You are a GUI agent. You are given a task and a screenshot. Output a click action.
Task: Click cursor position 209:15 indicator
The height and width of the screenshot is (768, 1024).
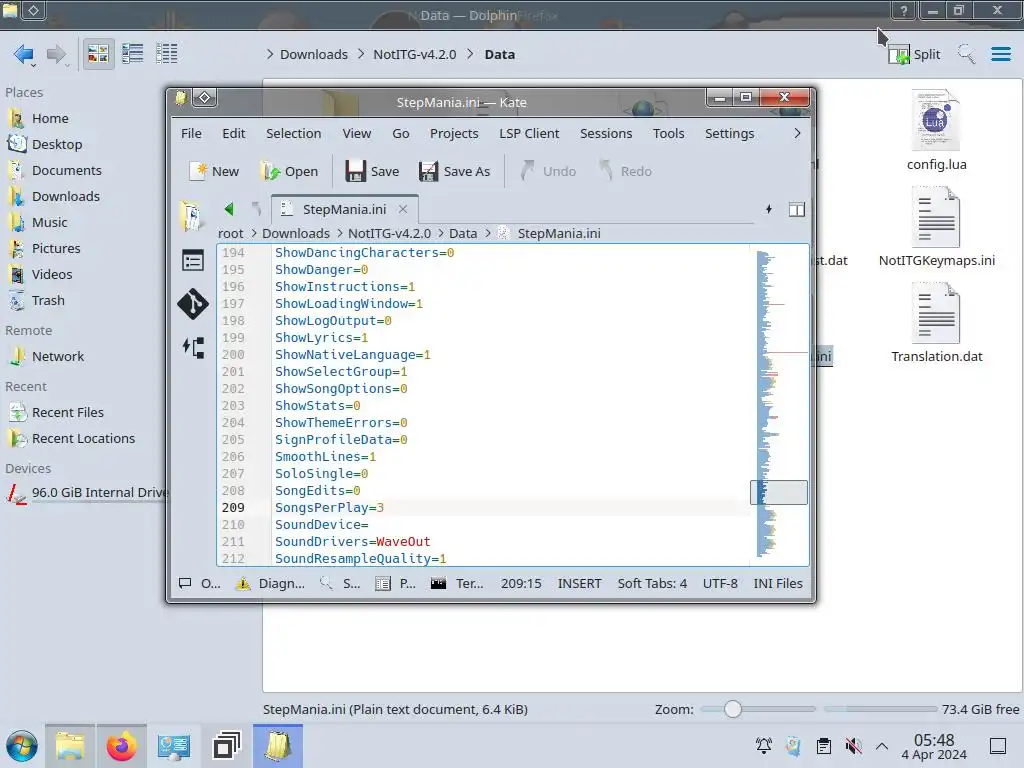click(x=521, y=583)
